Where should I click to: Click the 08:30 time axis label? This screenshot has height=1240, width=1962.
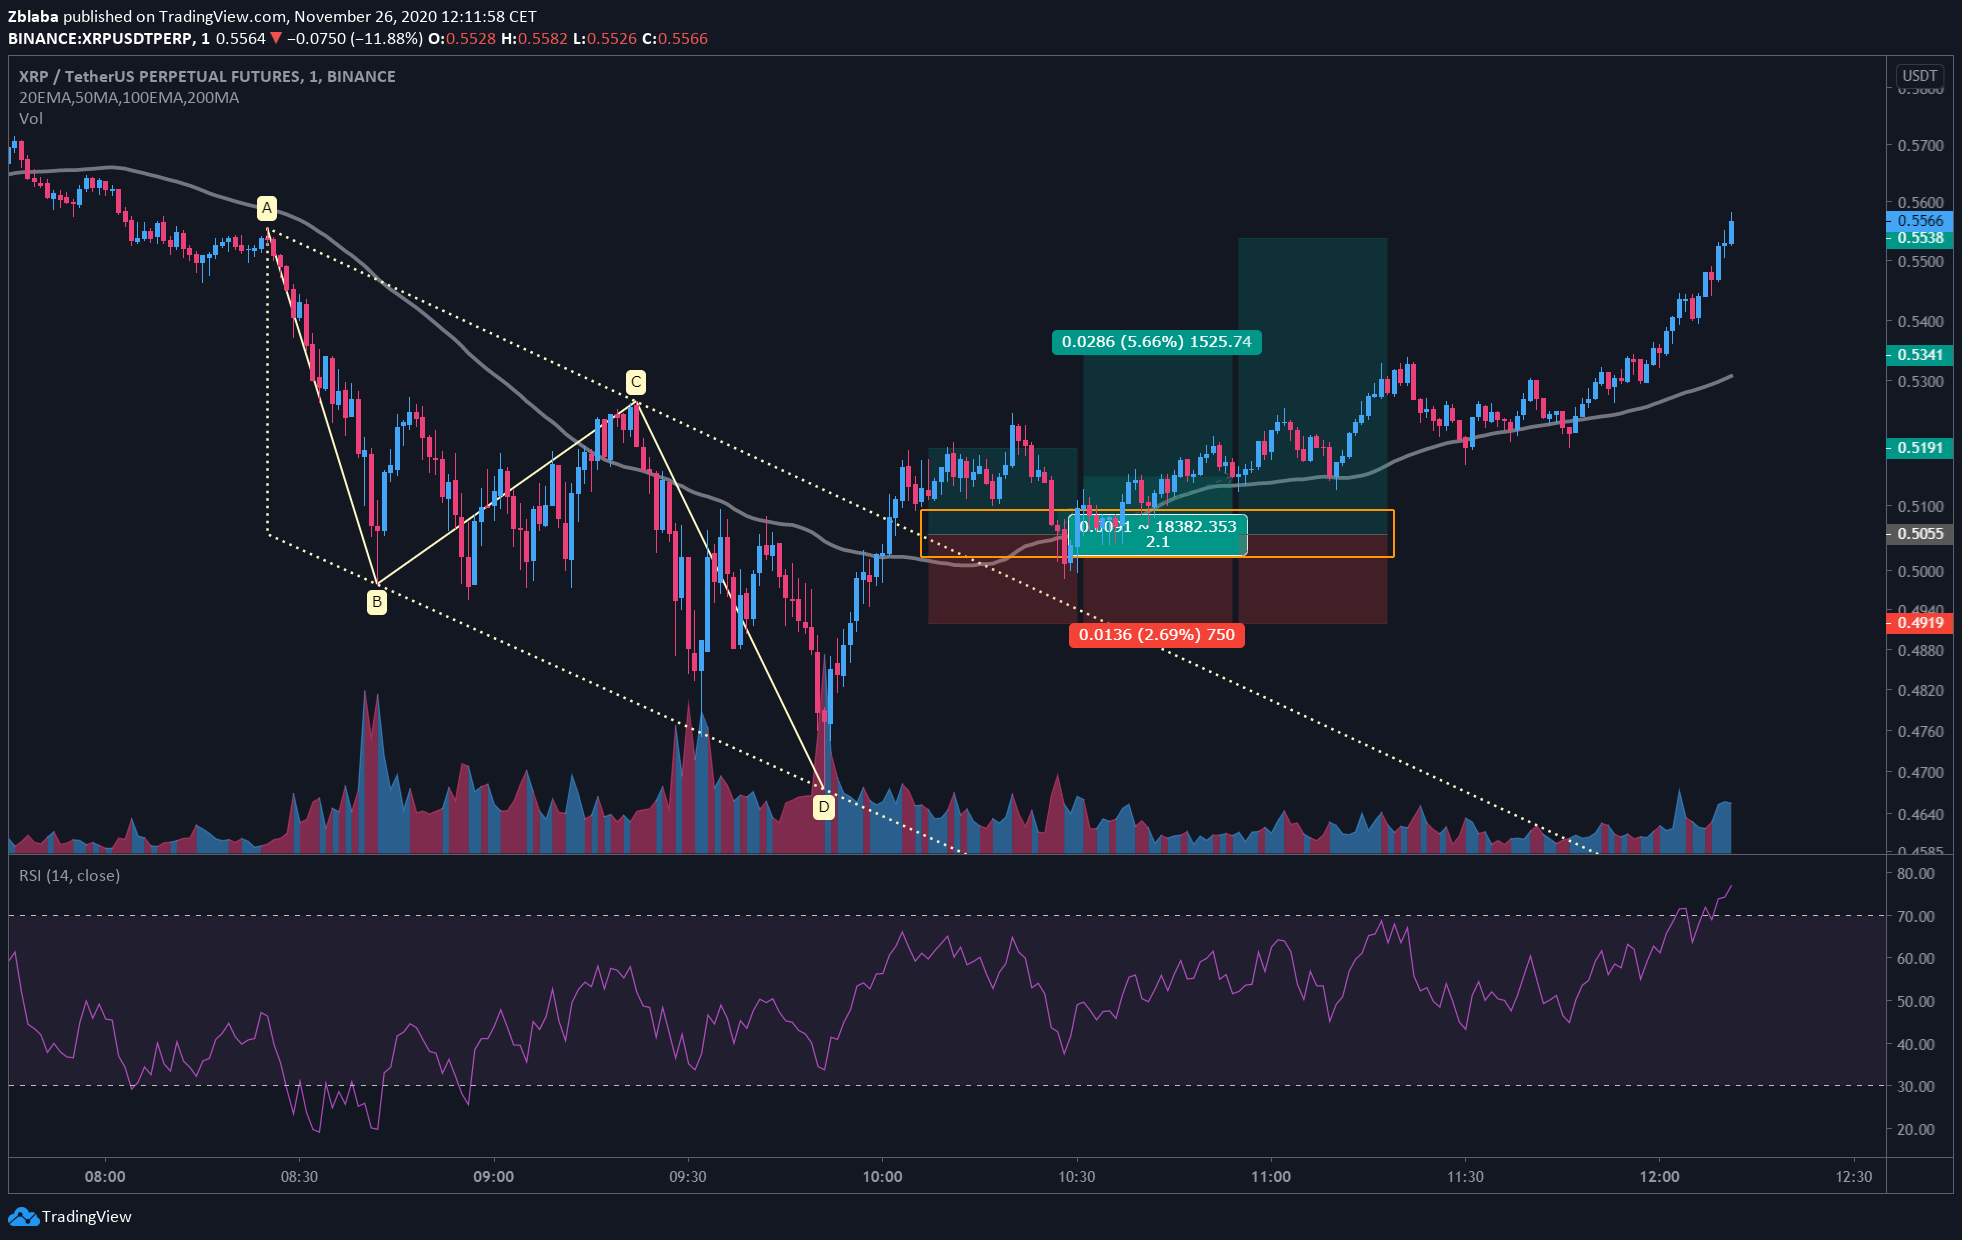[x=299, y=1177]
